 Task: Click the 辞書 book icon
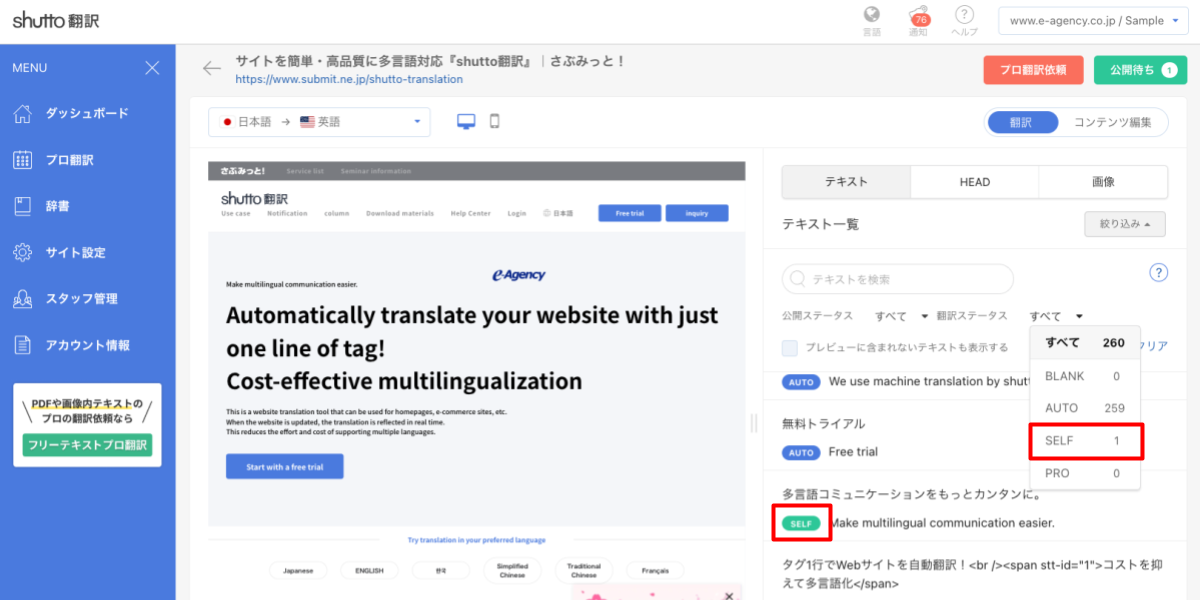tap(22, 206)
